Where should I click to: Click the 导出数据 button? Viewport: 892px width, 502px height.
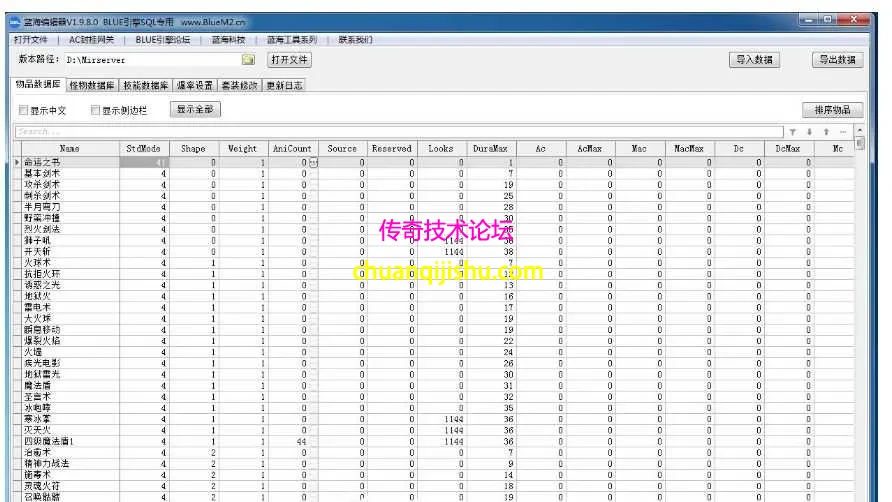pos(837,60)
